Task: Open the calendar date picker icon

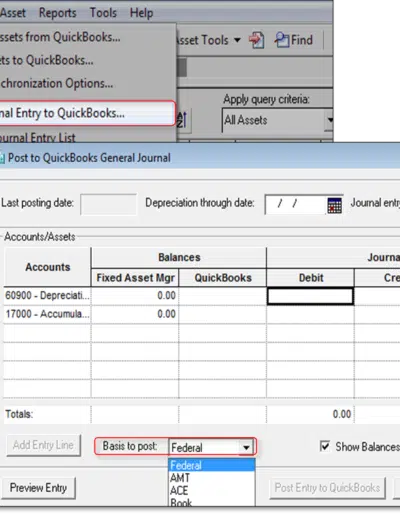Action: tap(334, 205)
